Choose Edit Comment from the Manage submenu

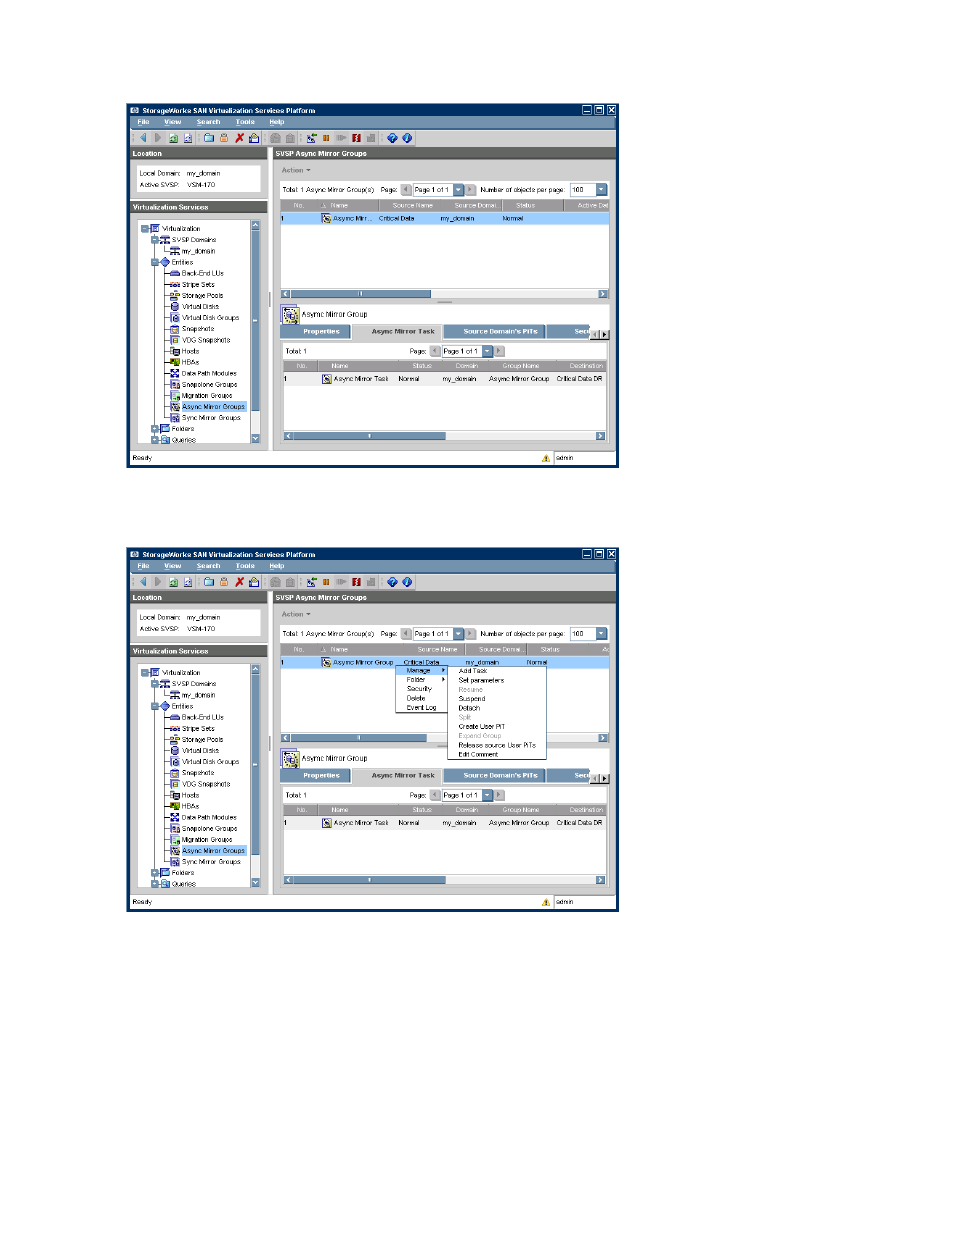click(478, 755)
